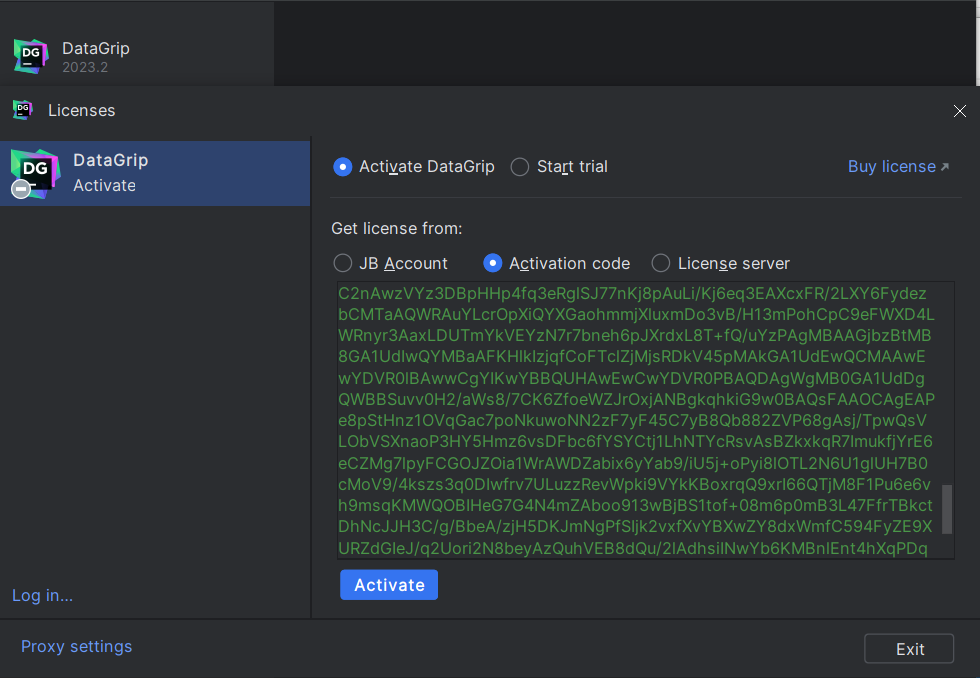Click inside the activation code text area
Screen dimensions: 980x678
click(x=635, y=420)
